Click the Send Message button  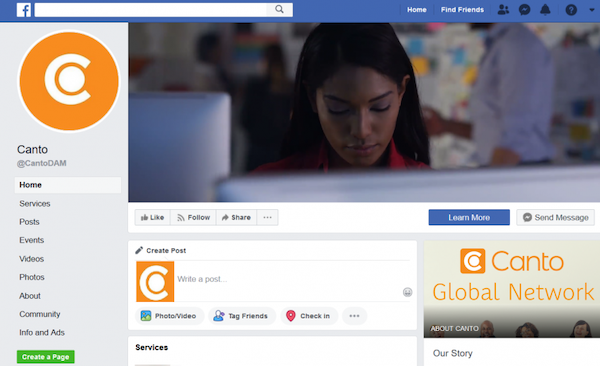click(555, 217)
